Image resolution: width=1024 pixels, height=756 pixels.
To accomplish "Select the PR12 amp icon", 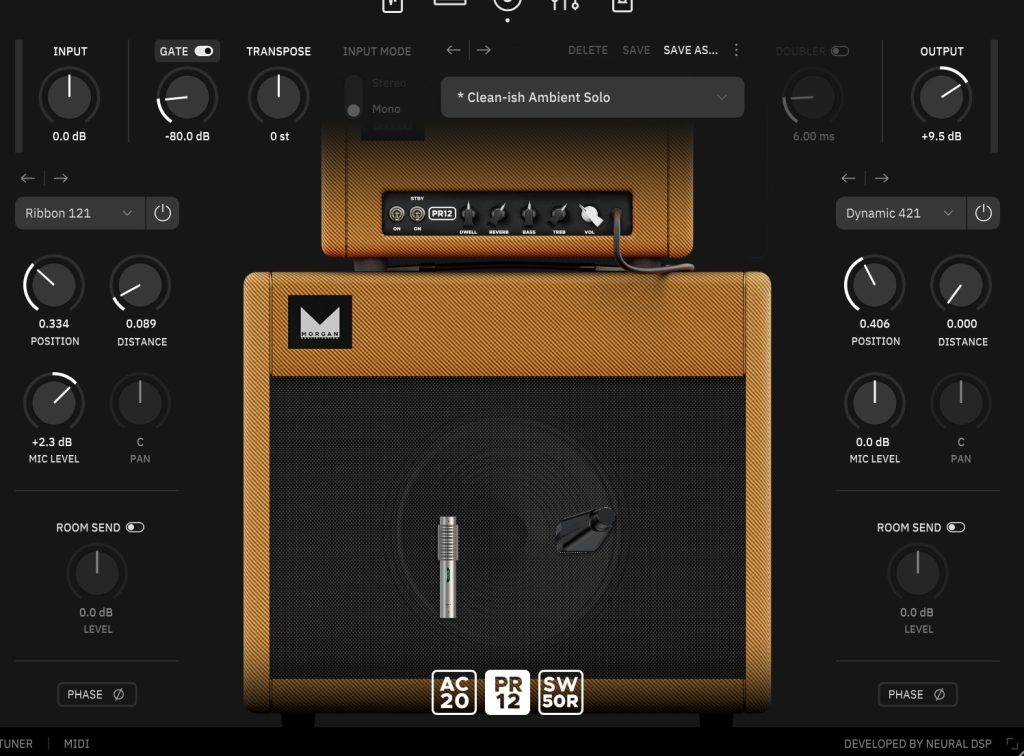I will (x=507, y=693).
